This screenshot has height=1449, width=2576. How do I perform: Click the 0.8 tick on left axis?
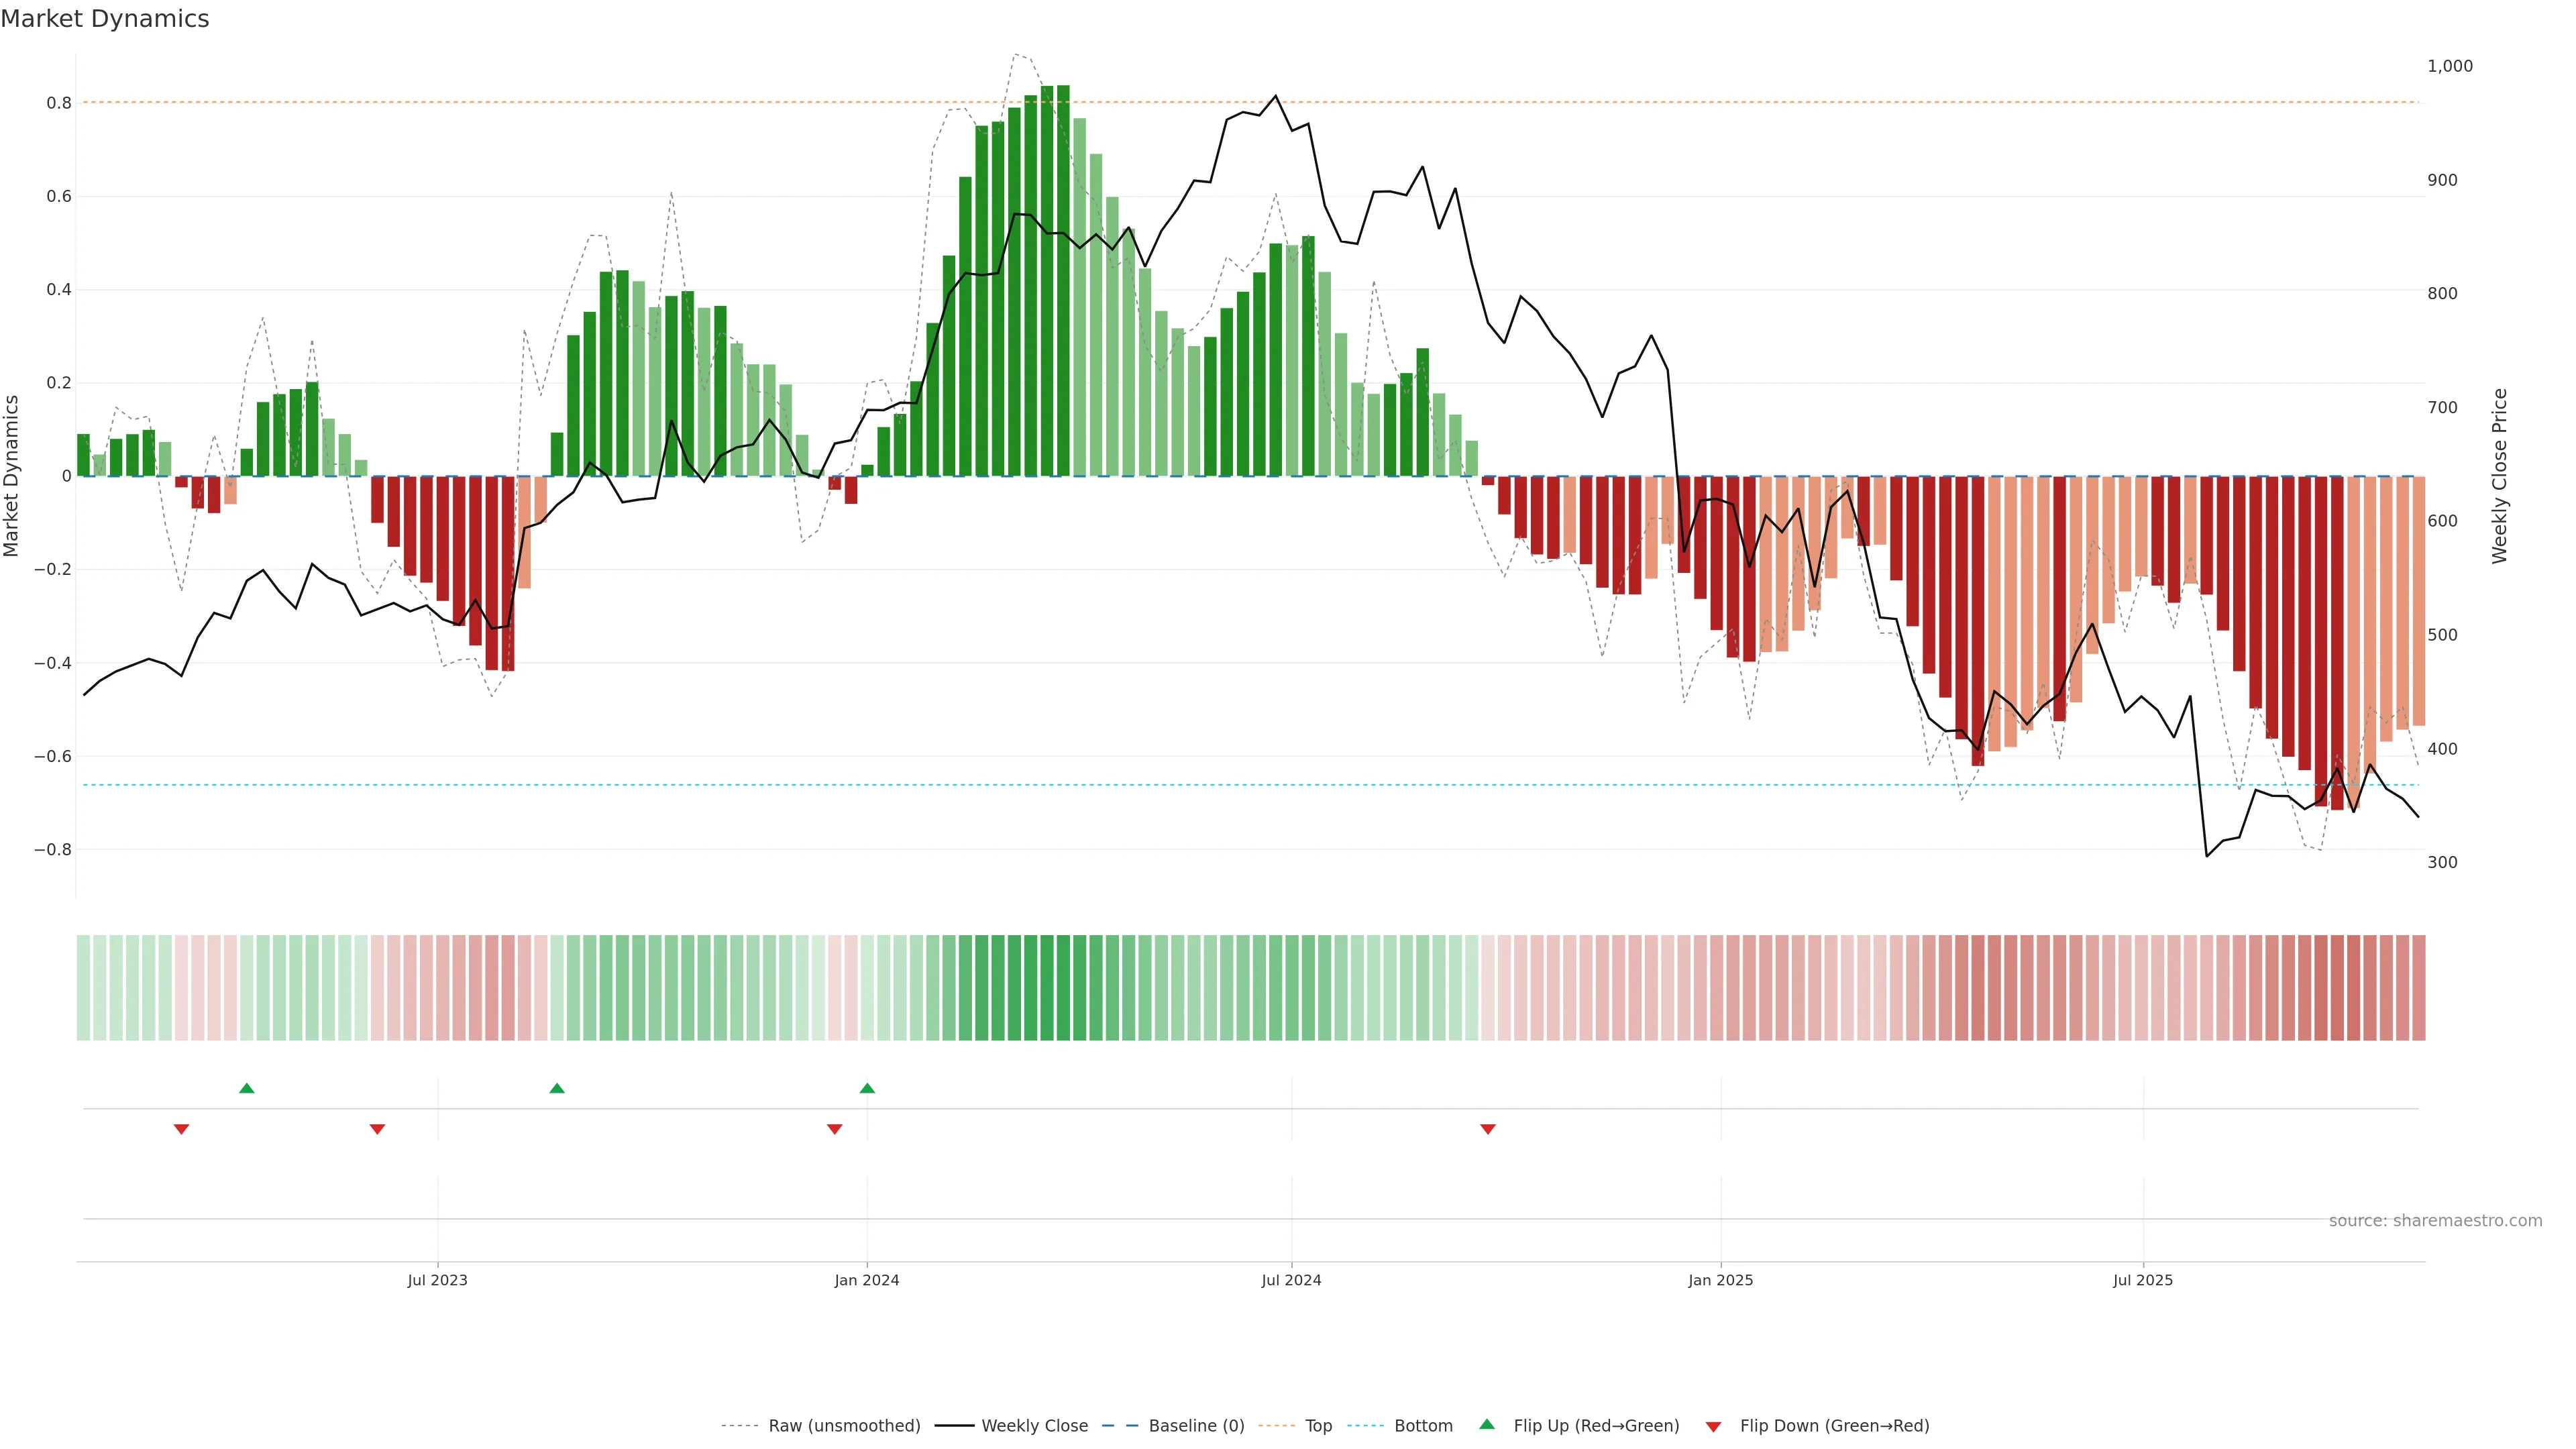click(59, 103)
